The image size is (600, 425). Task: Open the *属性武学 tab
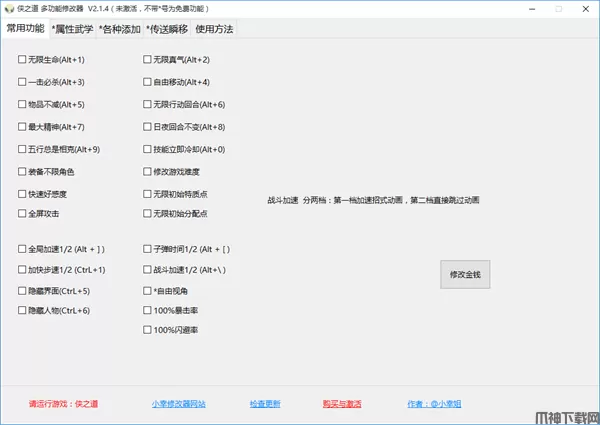tap(72, 29)
